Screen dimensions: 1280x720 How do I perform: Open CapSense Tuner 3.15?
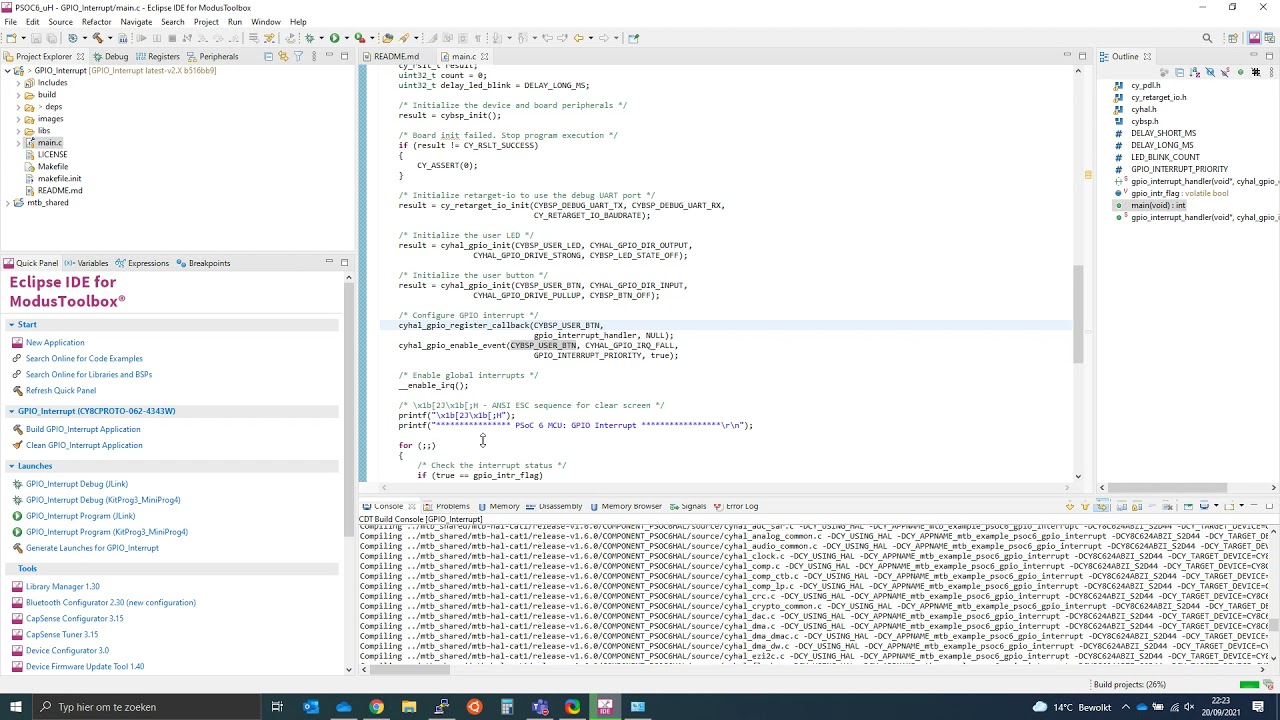click(62, 634)
